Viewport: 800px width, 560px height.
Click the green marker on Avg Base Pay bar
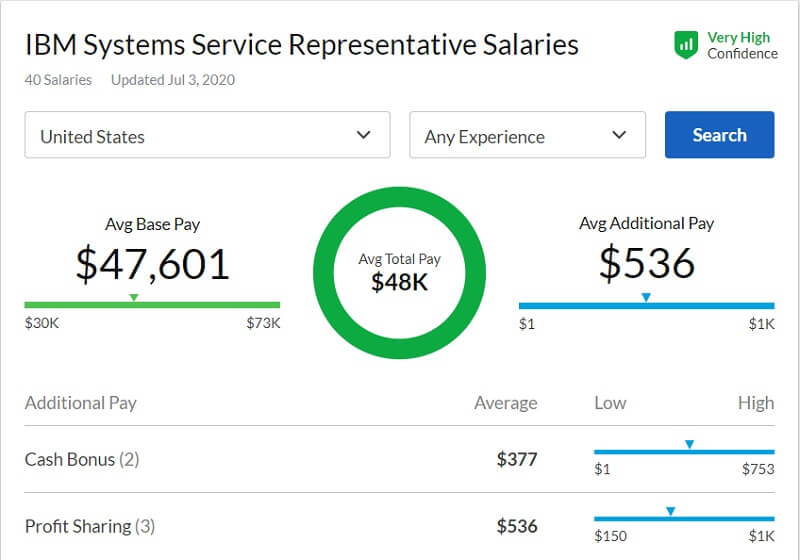[x=134, y=297]
